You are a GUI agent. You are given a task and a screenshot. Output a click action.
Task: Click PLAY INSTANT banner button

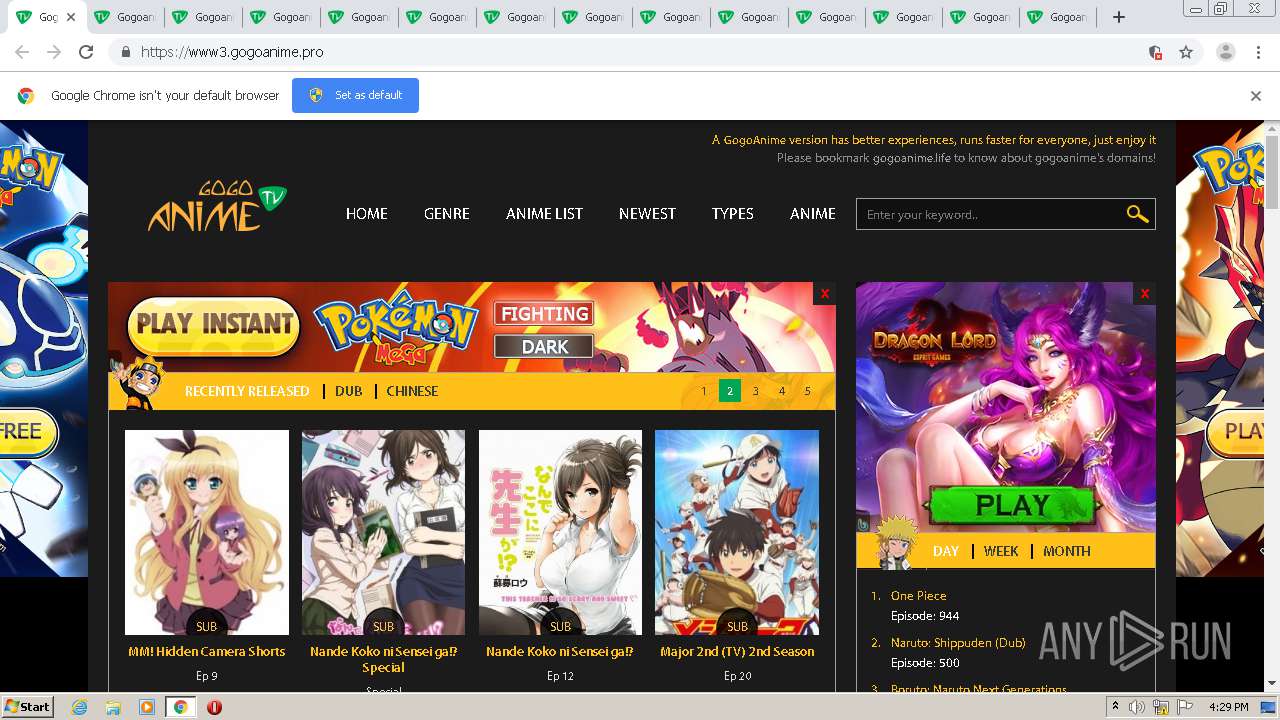[213, 324]
